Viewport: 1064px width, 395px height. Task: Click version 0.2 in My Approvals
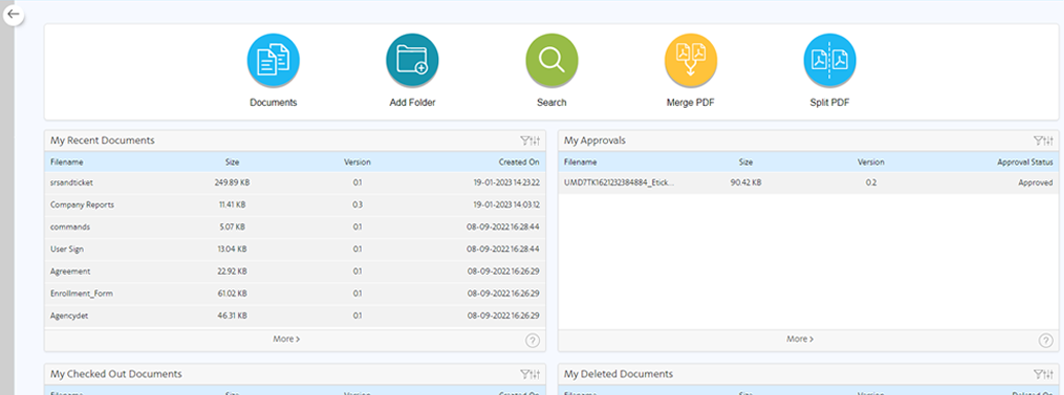[x=871, y=183]
